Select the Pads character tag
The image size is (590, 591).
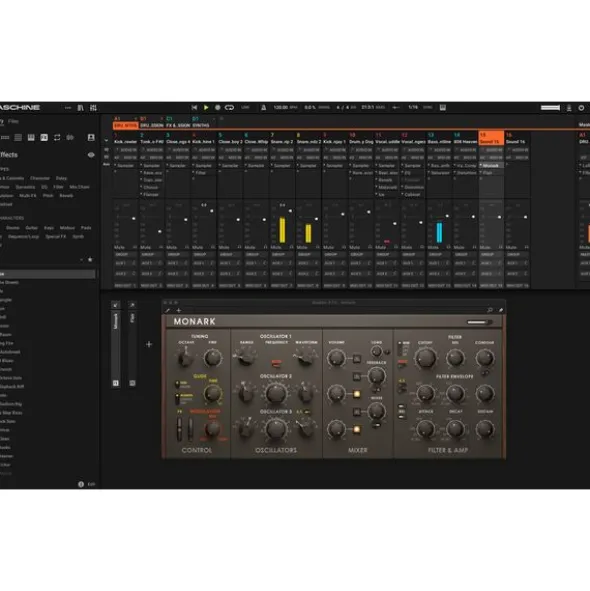(86, 228)
